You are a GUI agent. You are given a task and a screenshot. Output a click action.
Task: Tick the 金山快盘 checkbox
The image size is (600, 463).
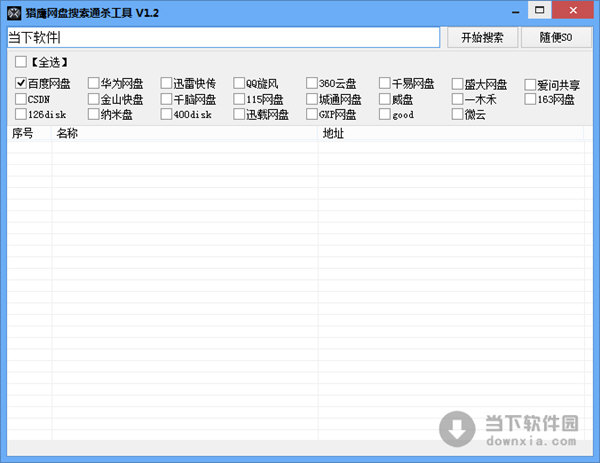click(93, 99)
